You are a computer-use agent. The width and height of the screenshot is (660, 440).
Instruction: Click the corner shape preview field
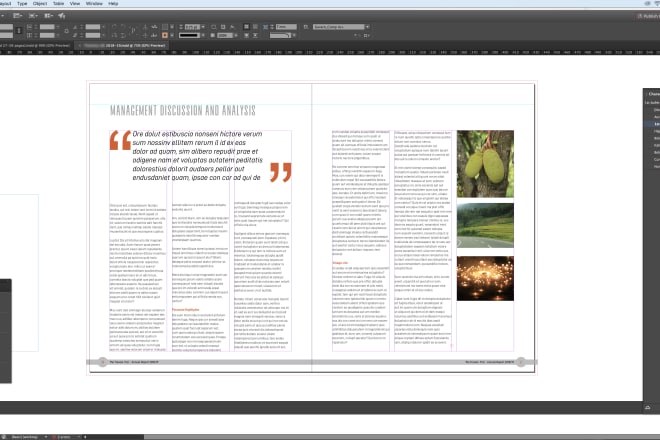pos(280,35)
